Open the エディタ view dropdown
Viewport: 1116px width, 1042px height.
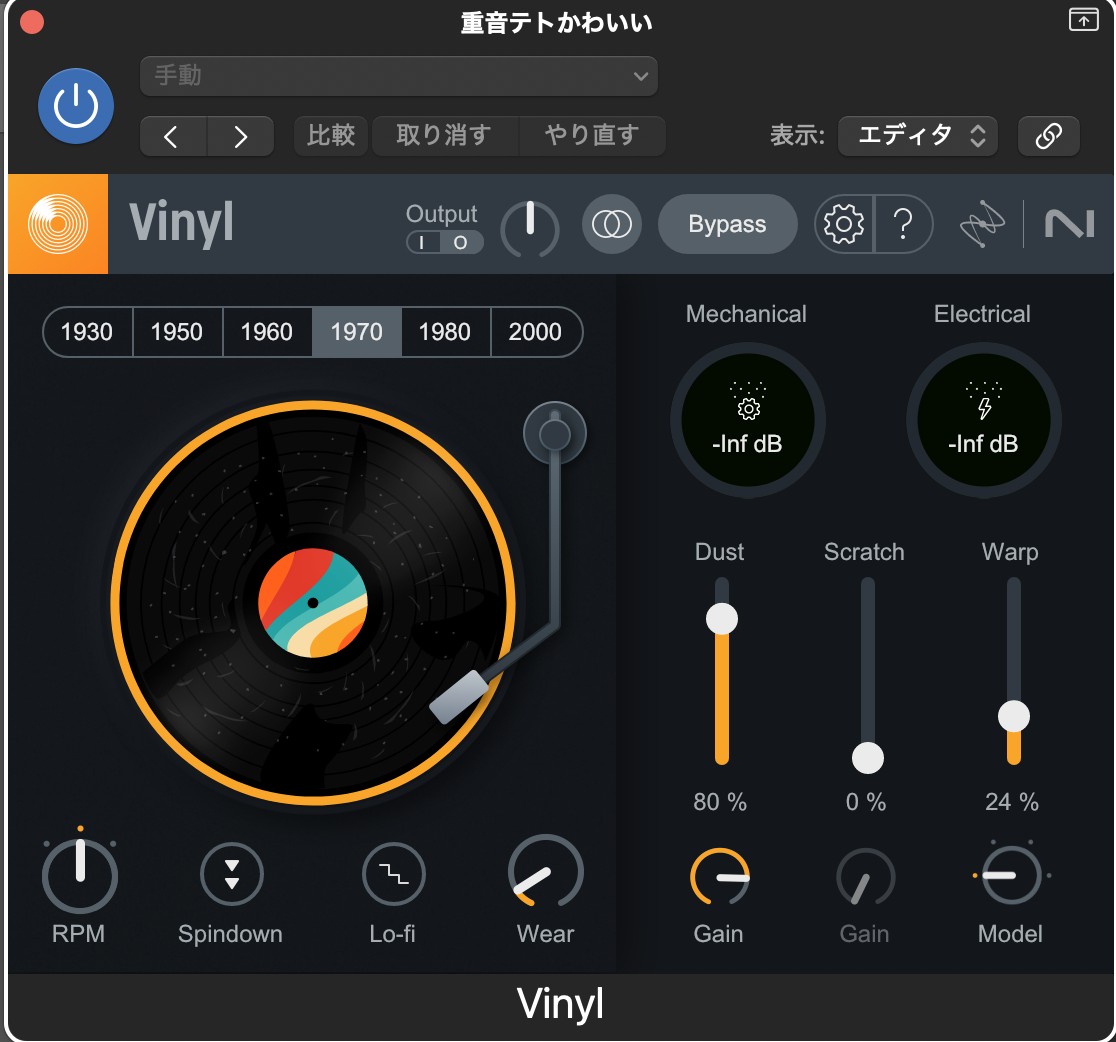pyautogui.click(x=917, y=135)
